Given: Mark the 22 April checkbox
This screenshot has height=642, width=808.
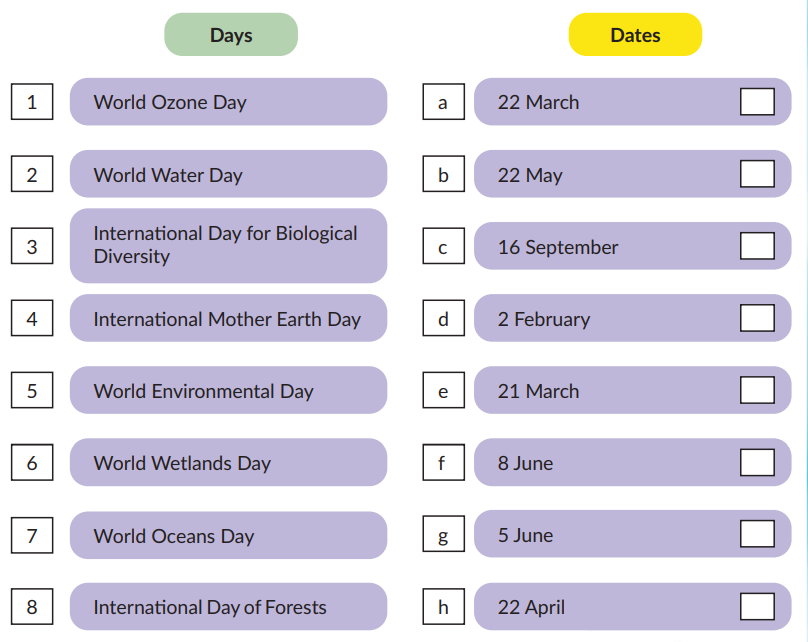Looking at the screenshot, I should tap(757, 607).
